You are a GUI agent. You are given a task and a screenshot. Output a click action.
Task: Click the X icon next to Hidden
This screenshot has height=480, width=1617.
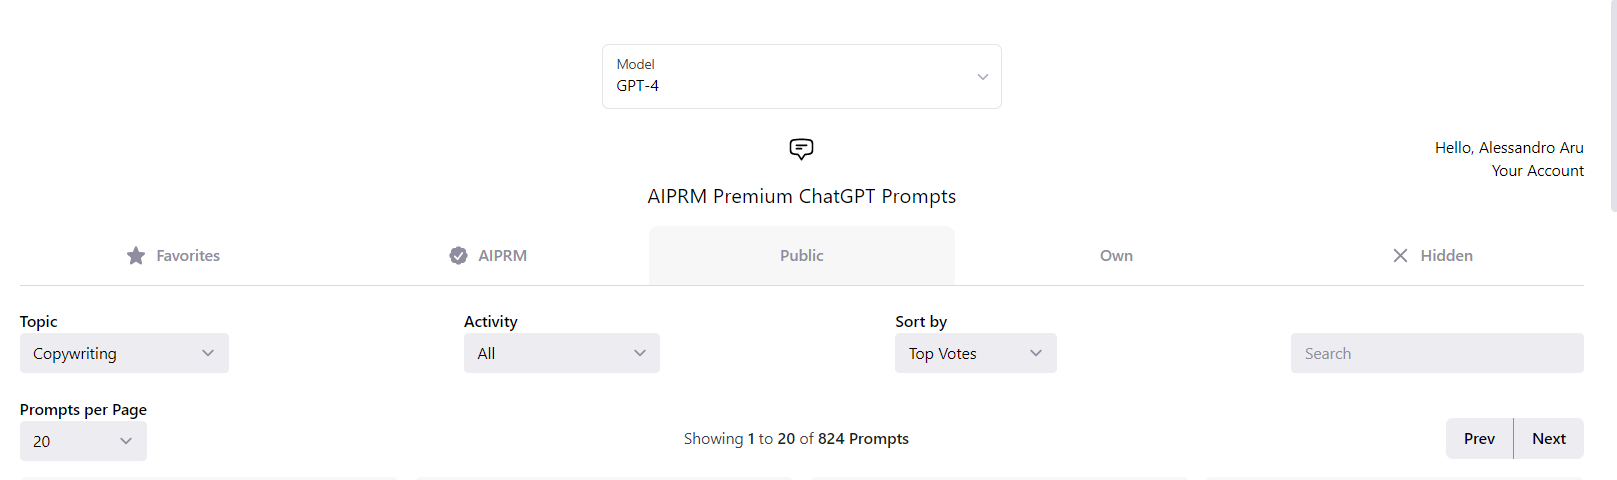tap(1400, 256)
